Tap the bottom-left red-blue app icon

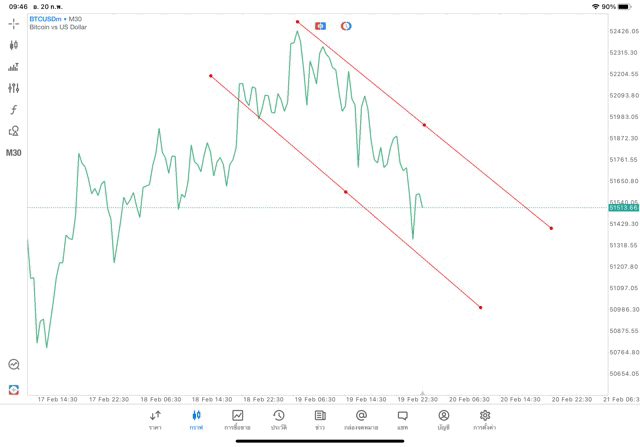13,388
